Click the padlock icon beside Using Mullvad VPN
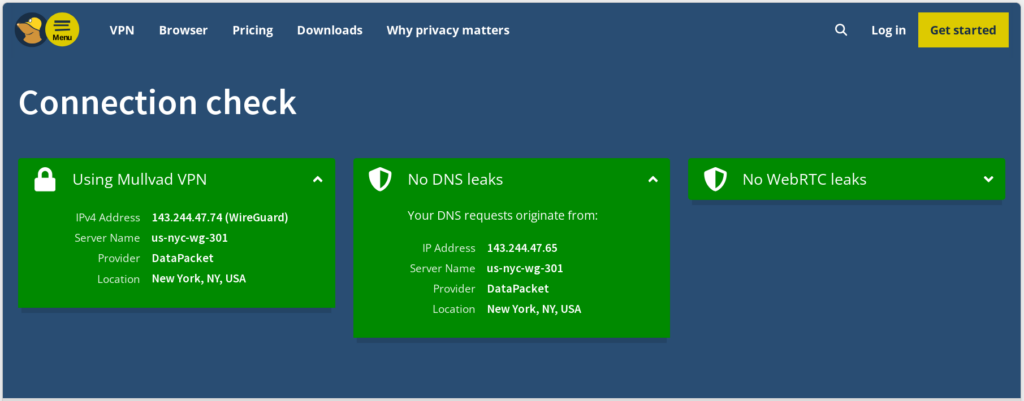 click(45, 180)
